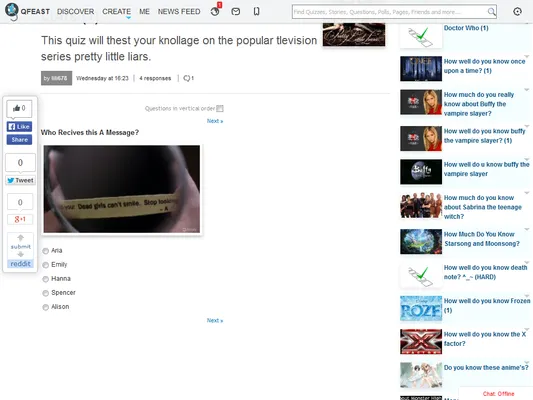Select the Hanna answer option
Screen dimensions: 533x400
point(46,279)
